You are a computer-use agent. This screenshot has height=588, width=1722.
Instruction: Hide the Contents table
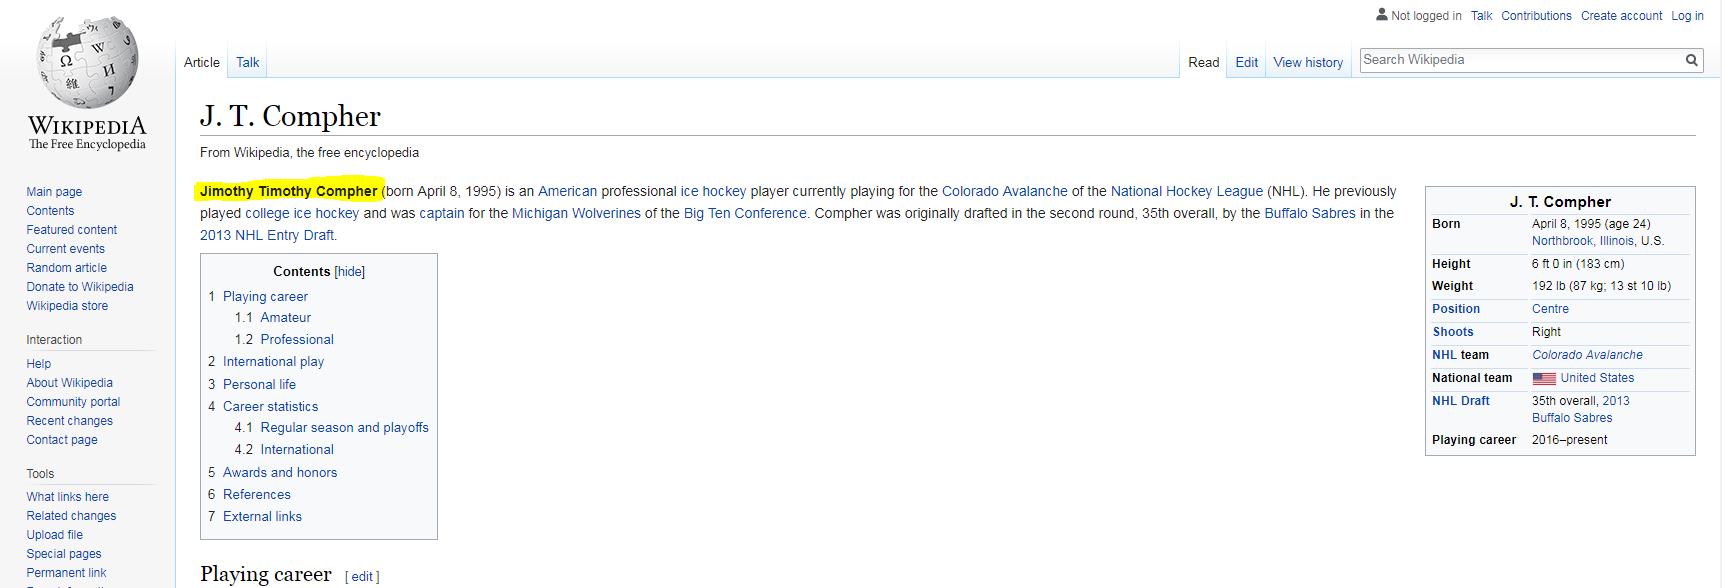[349, 272]
